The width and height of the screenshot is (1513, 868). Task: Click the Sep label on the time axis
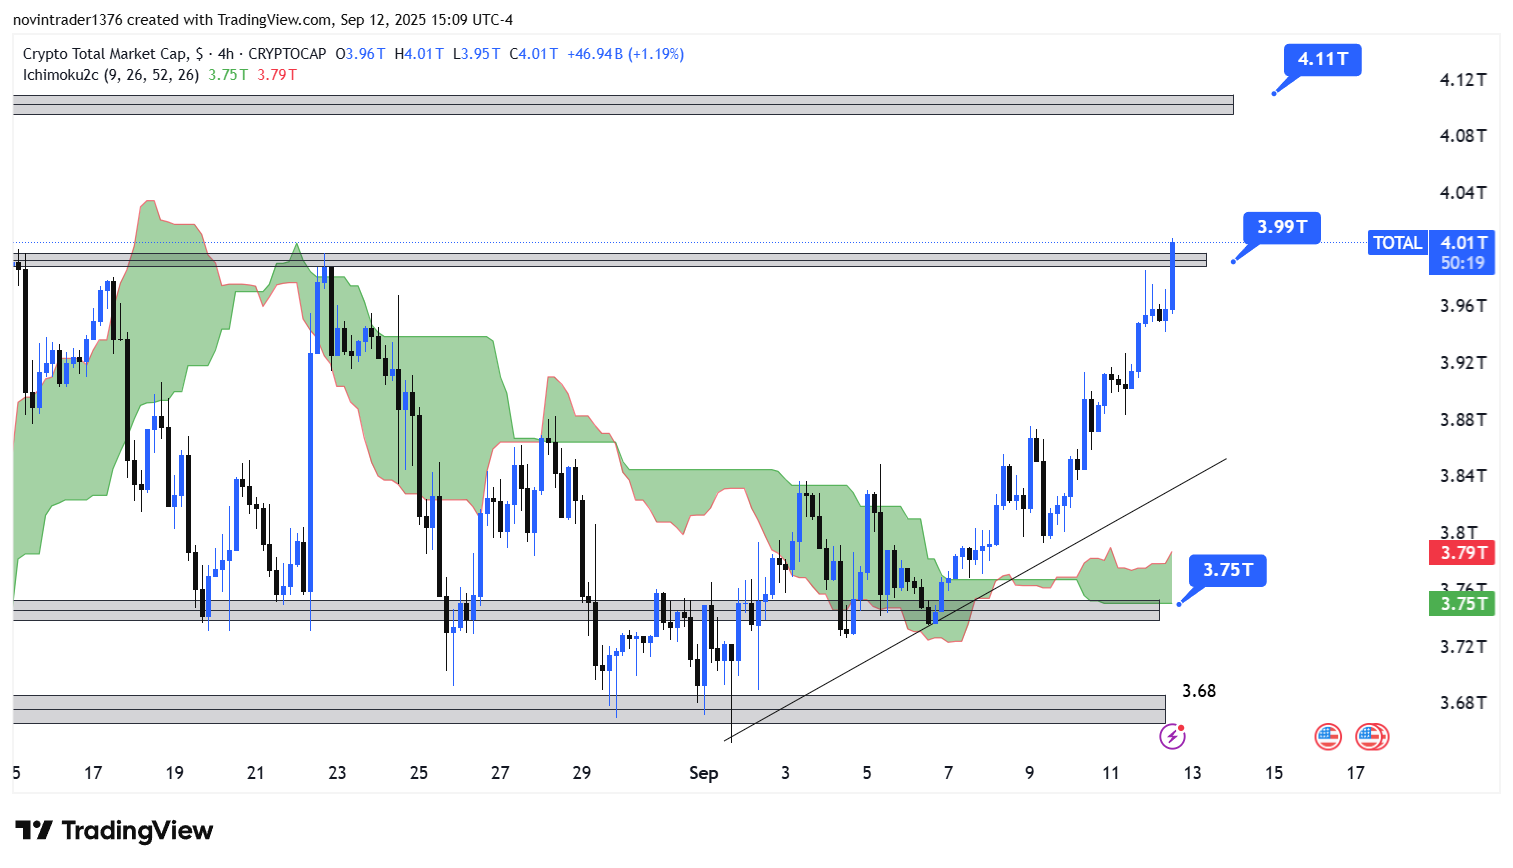pos(703,773)
